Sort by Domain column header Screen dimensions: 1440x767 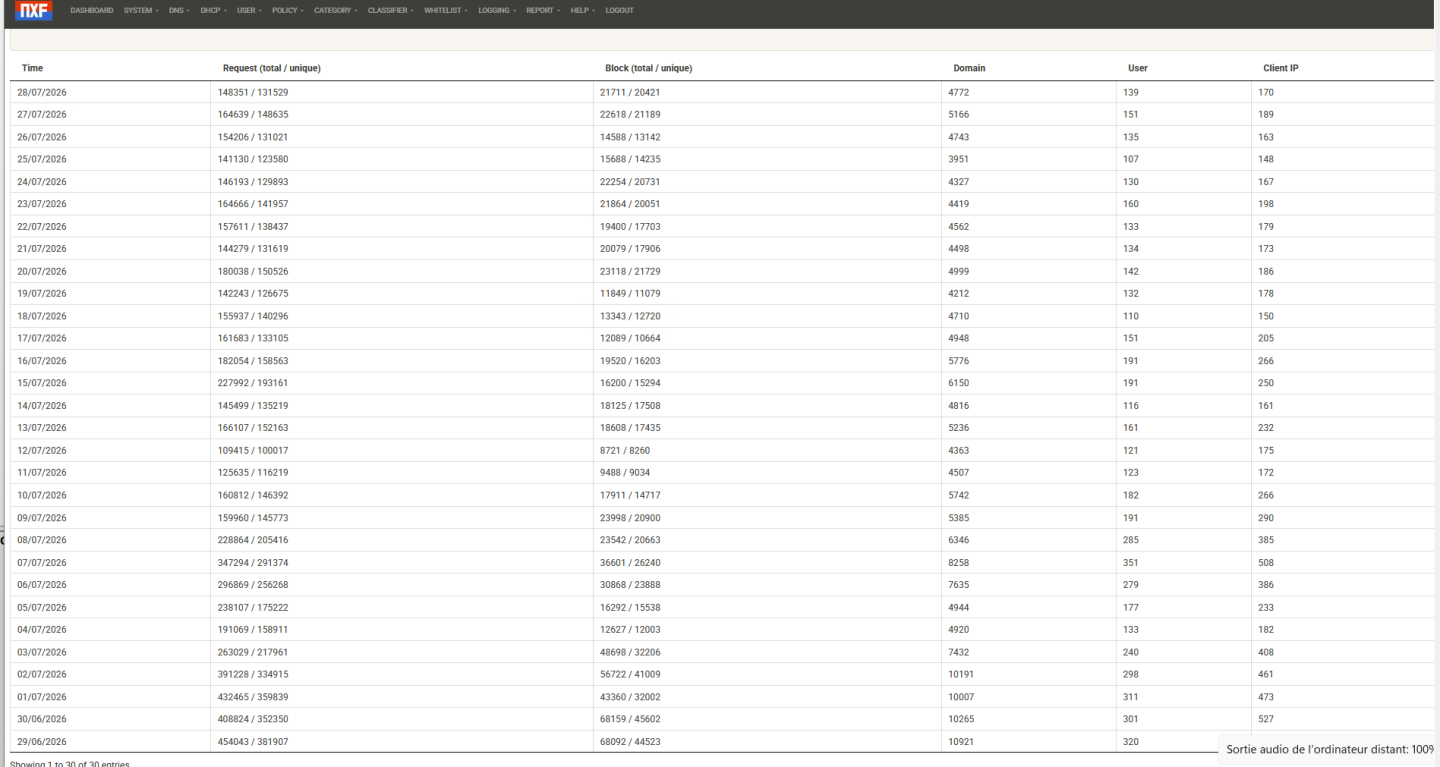[x=969, y=68]
